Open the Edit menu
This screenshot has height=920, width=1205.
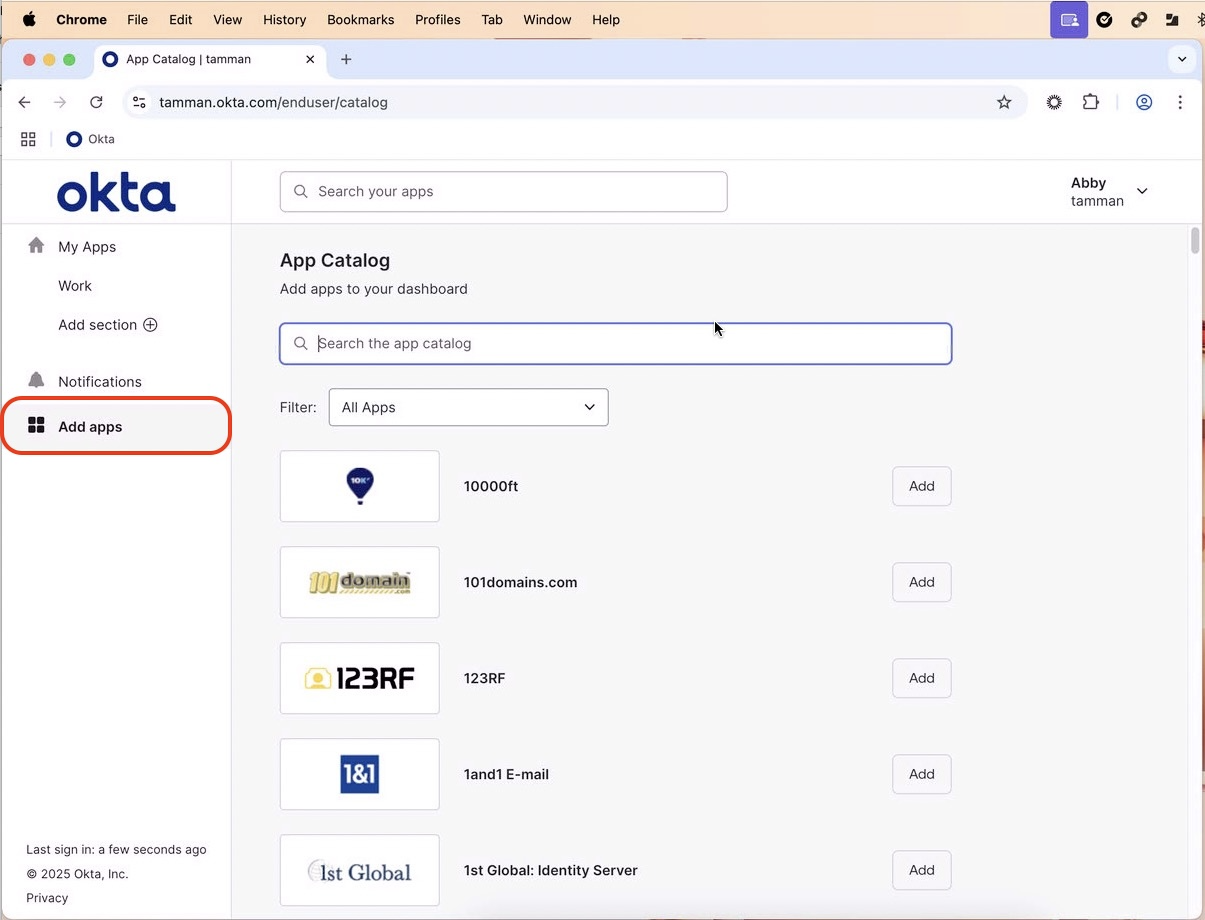[180, 19]
